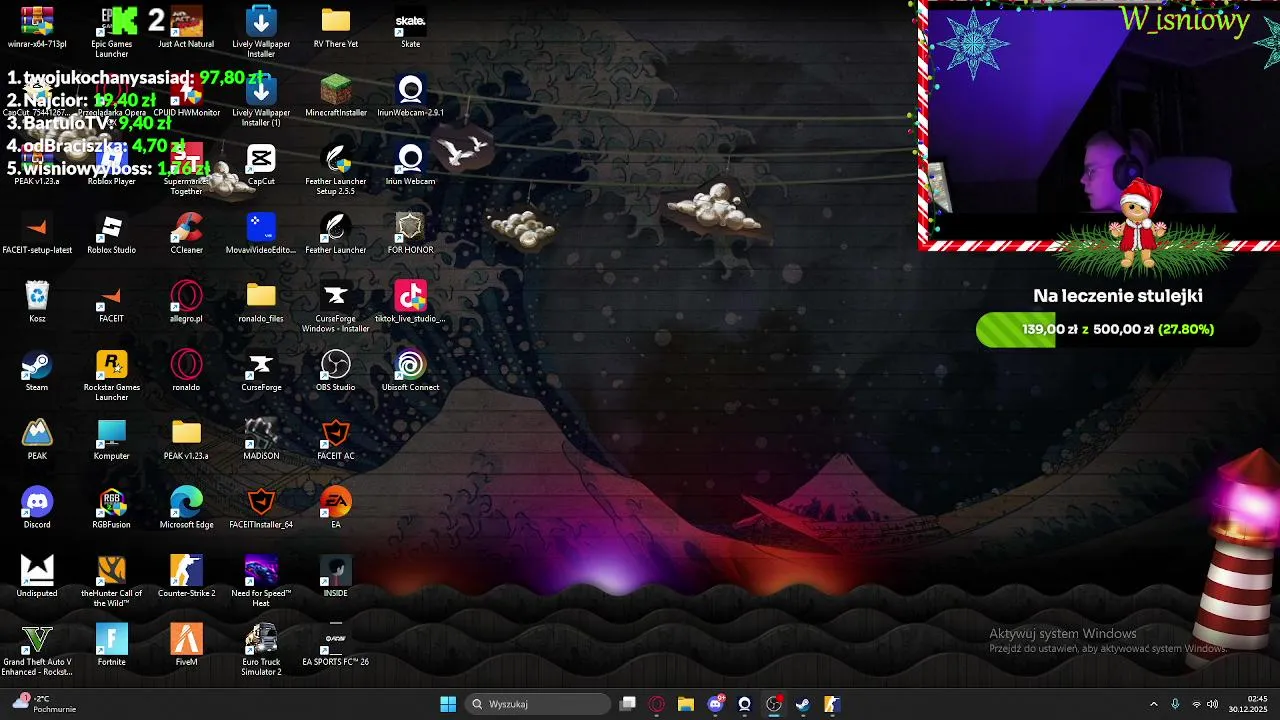This screenshot has height=720, width=1280.
Task: Select the EA SPORTS FC 26 shortcut
Action: click(x=336, y=646)
